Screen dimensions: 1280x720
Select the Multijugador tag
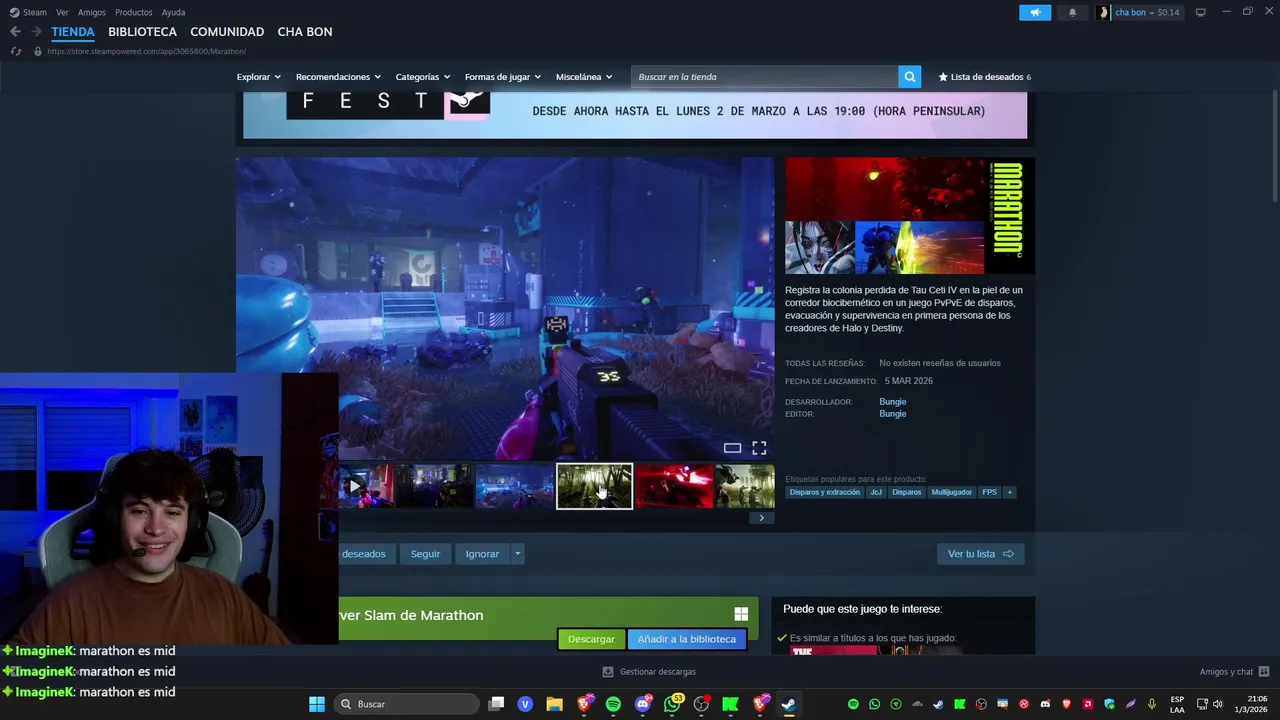pyautogui.click(x=952, y=492)
